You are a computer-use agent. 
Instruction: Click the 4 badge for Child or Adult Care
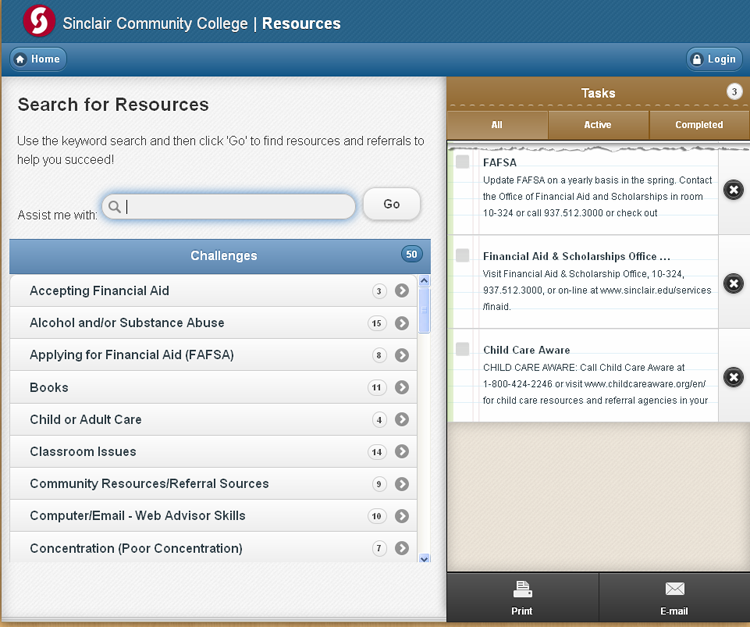pos(379,420)
